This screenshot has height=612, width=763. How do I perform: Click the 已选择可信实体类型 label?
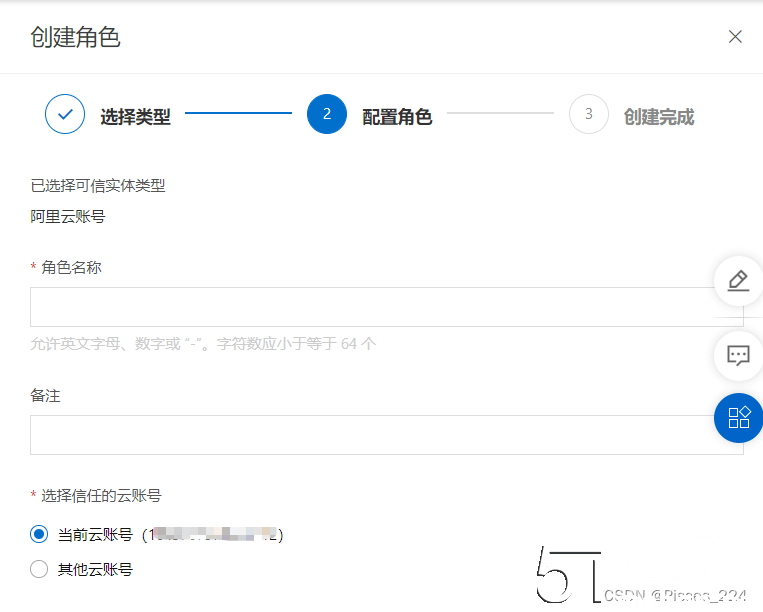click(98, 185)
